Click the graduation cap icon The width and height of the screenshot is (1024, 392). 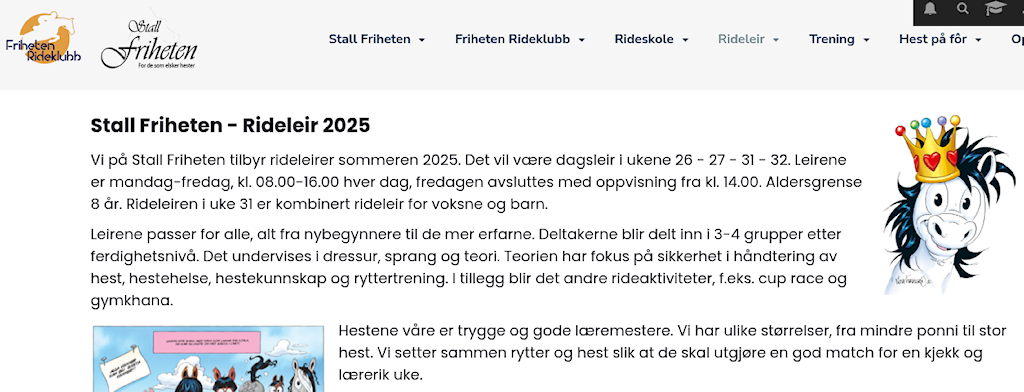[996, 8]
